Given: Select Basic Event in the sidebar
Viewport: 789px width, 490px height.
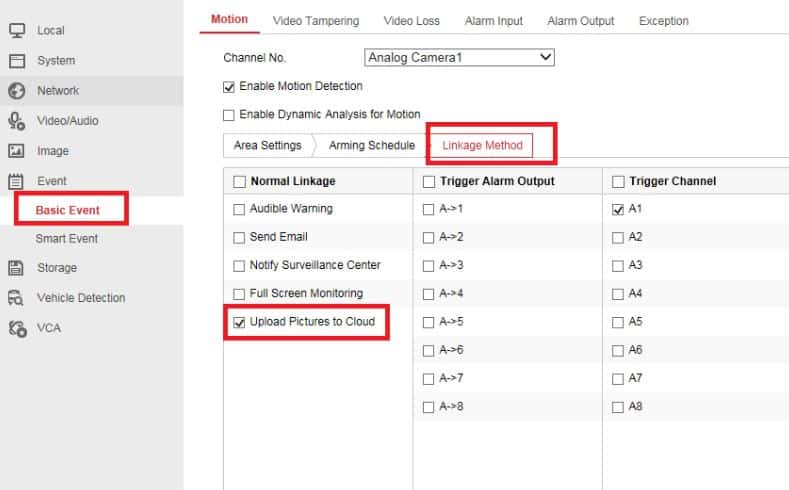Looking at the screenshot, I should click(x=67, y=211).
